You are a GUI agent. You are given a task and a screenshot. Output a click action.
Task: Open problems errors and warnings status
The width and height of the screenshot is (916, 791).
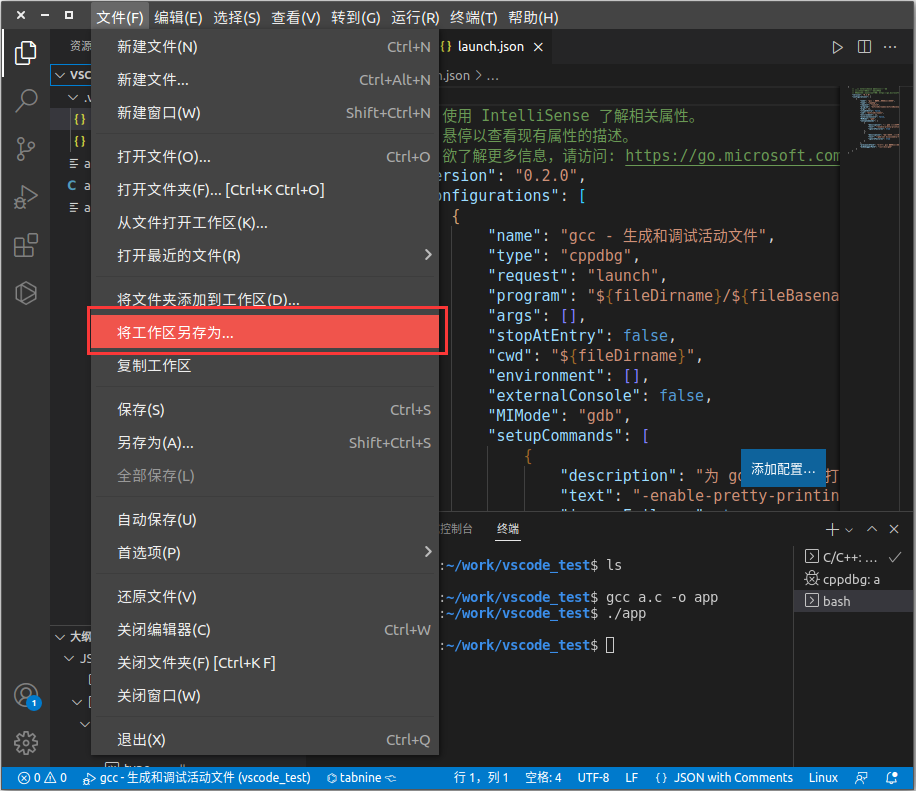42,778
